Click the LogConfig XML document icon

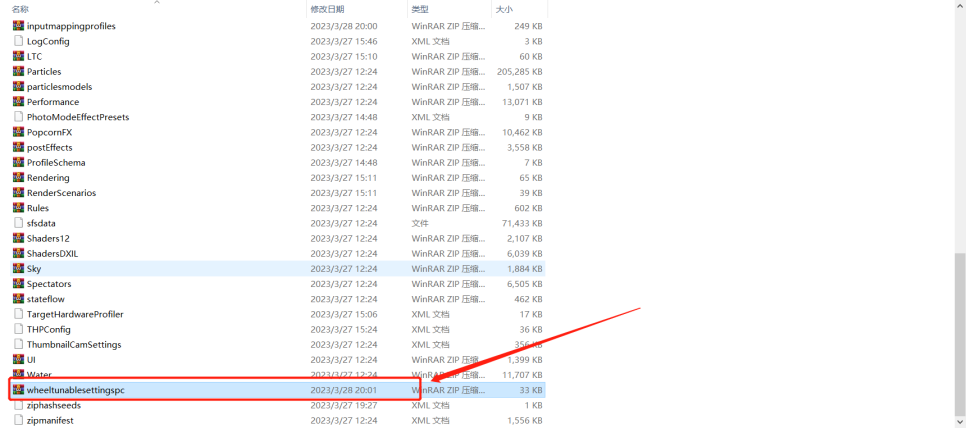pos(18,41)
